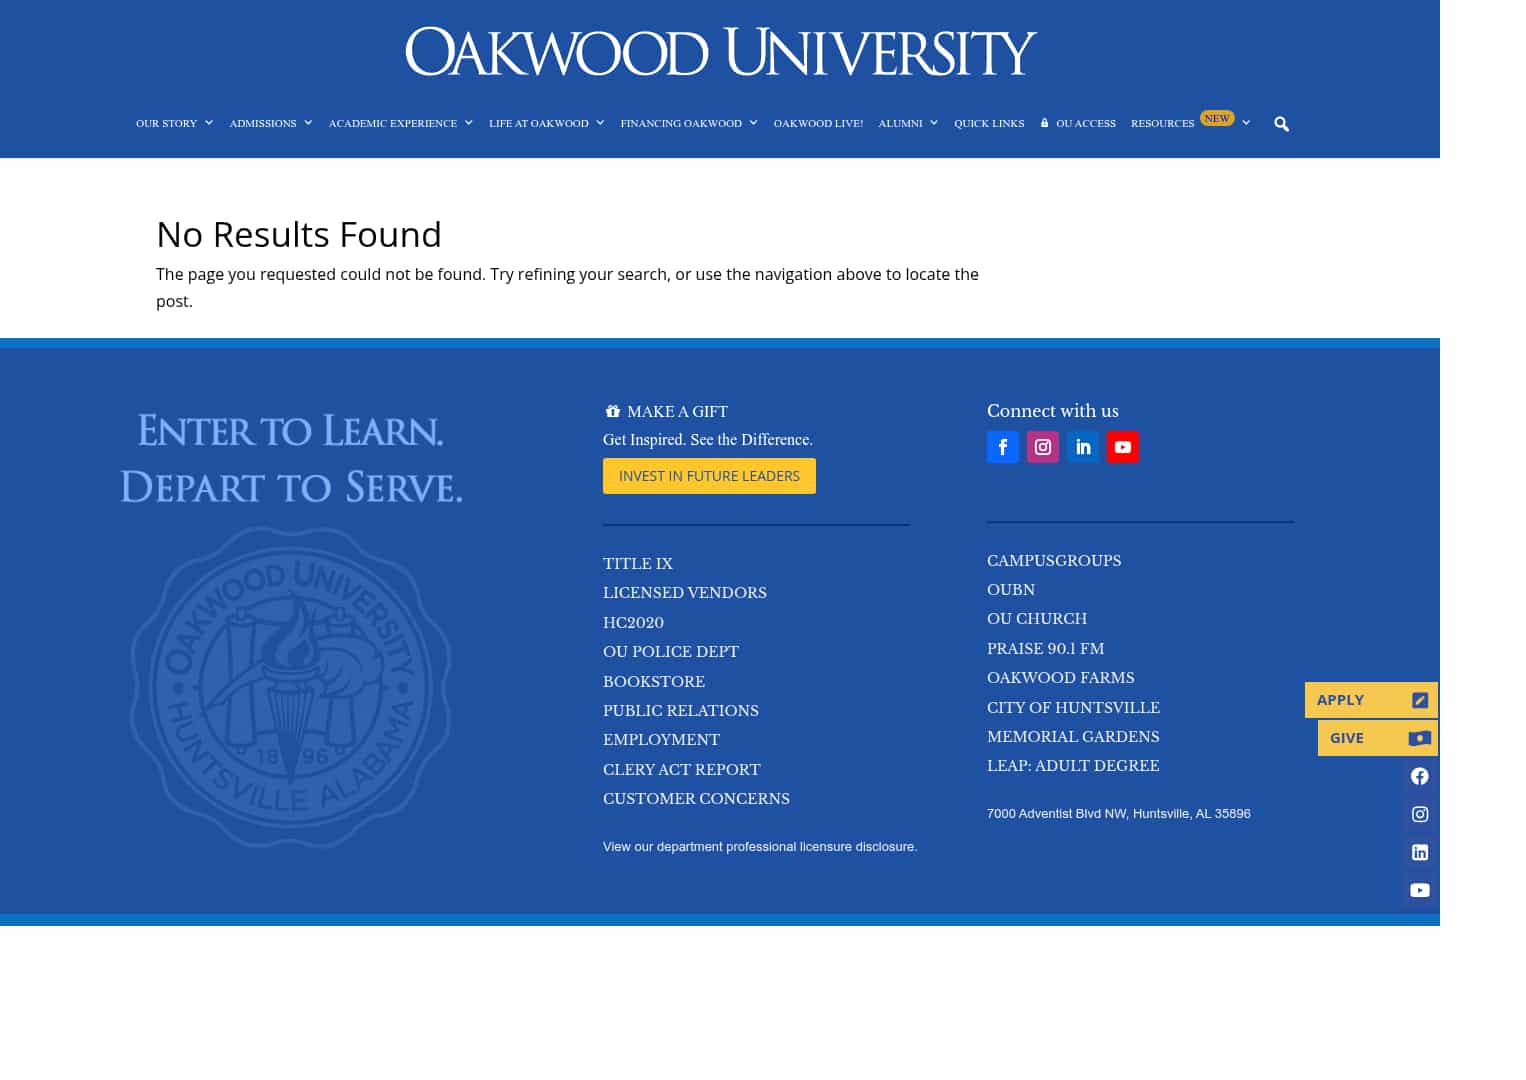The width and height of the screenshot is (1526, 1080).
Task: Expand the Alumni dropdown
Action: pos(908,123)
